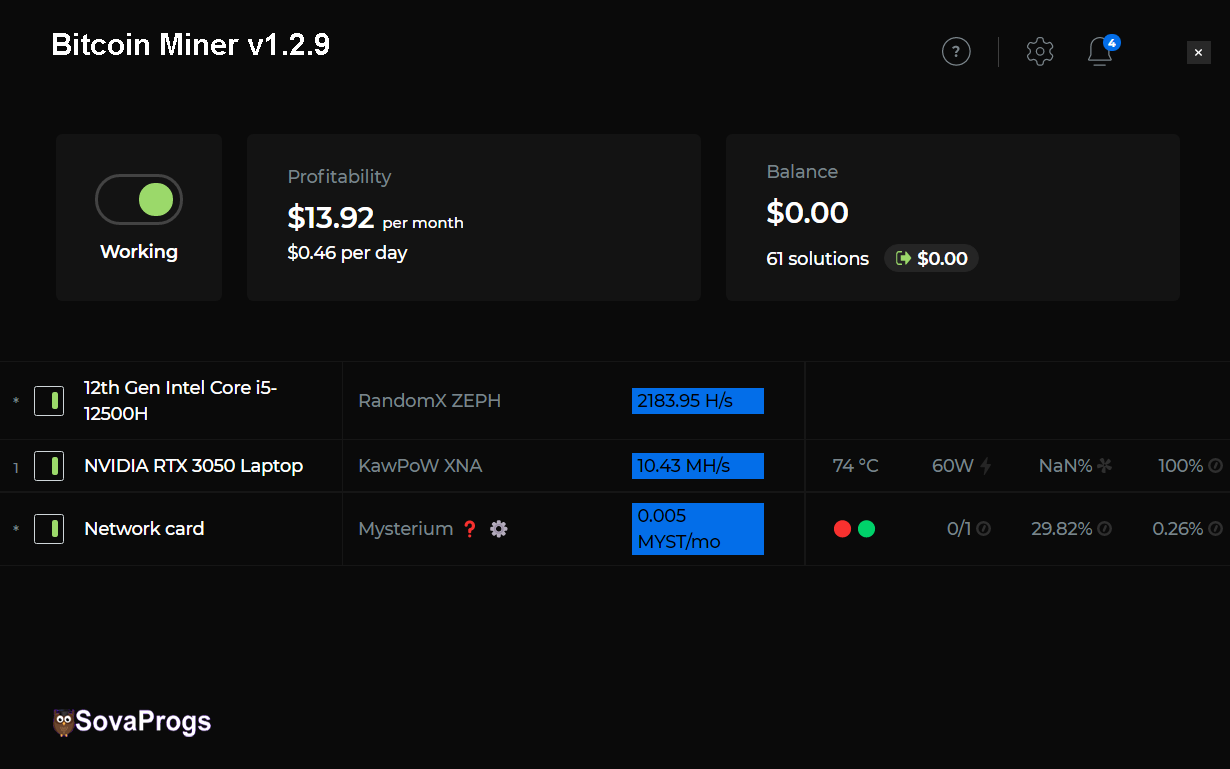This screenshot has height=769, width=1230.
Task: Click the icon beside 0.26%
Action: (x=1215, y=529)
